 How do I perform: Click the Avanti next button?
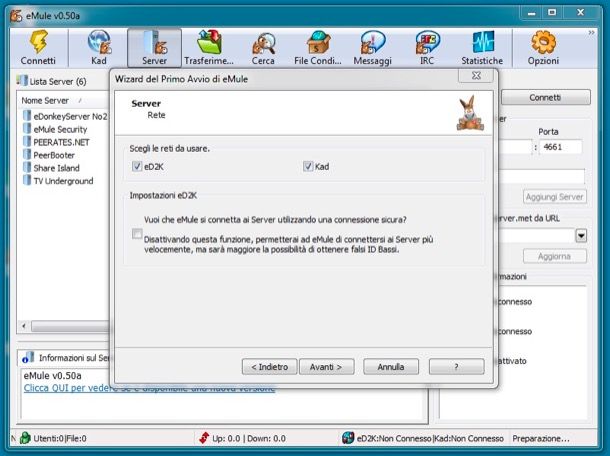(326, 367)
